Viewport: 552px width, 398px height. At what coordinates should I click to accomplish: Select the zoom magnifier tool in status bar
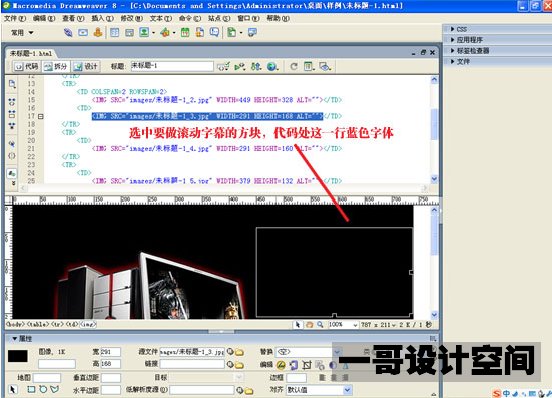[x=320, y=324]
